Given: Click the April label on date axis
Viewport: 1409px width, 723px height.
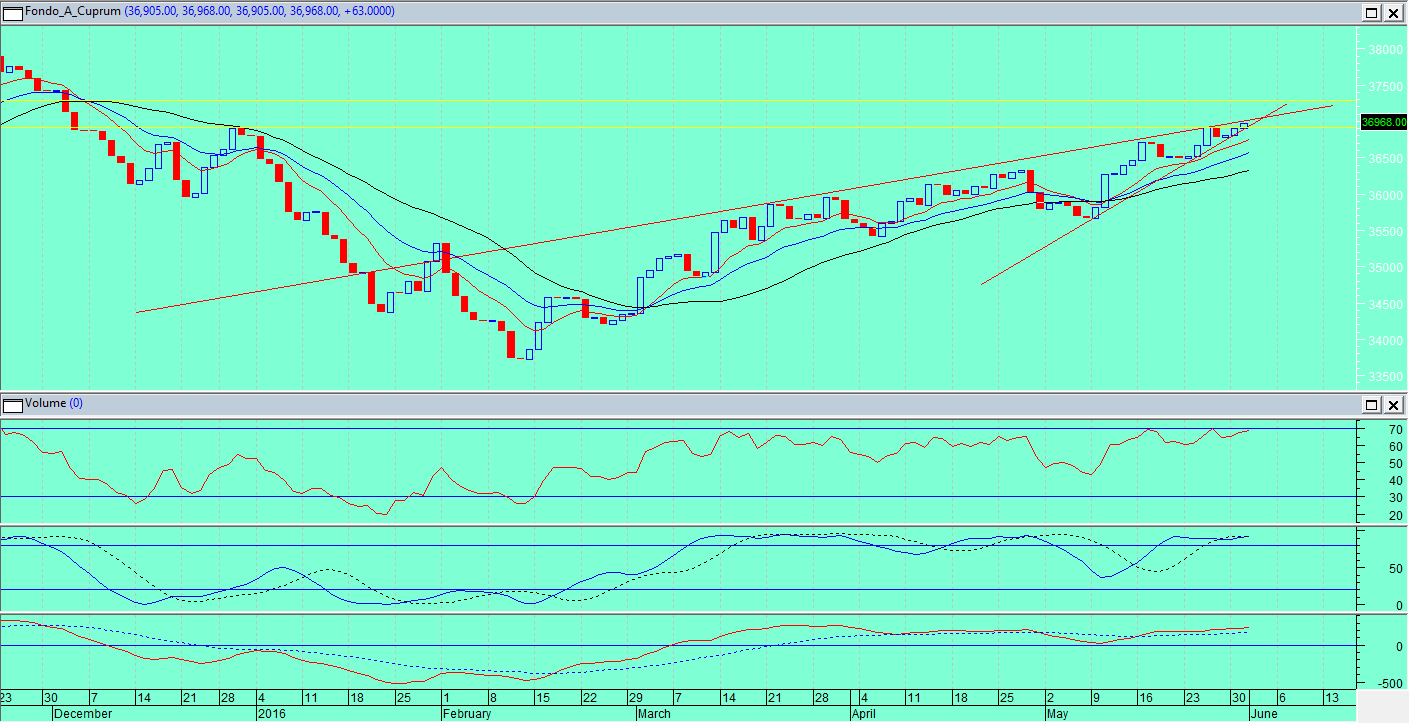Looking at the screenshot, I should tap(866, 714).
